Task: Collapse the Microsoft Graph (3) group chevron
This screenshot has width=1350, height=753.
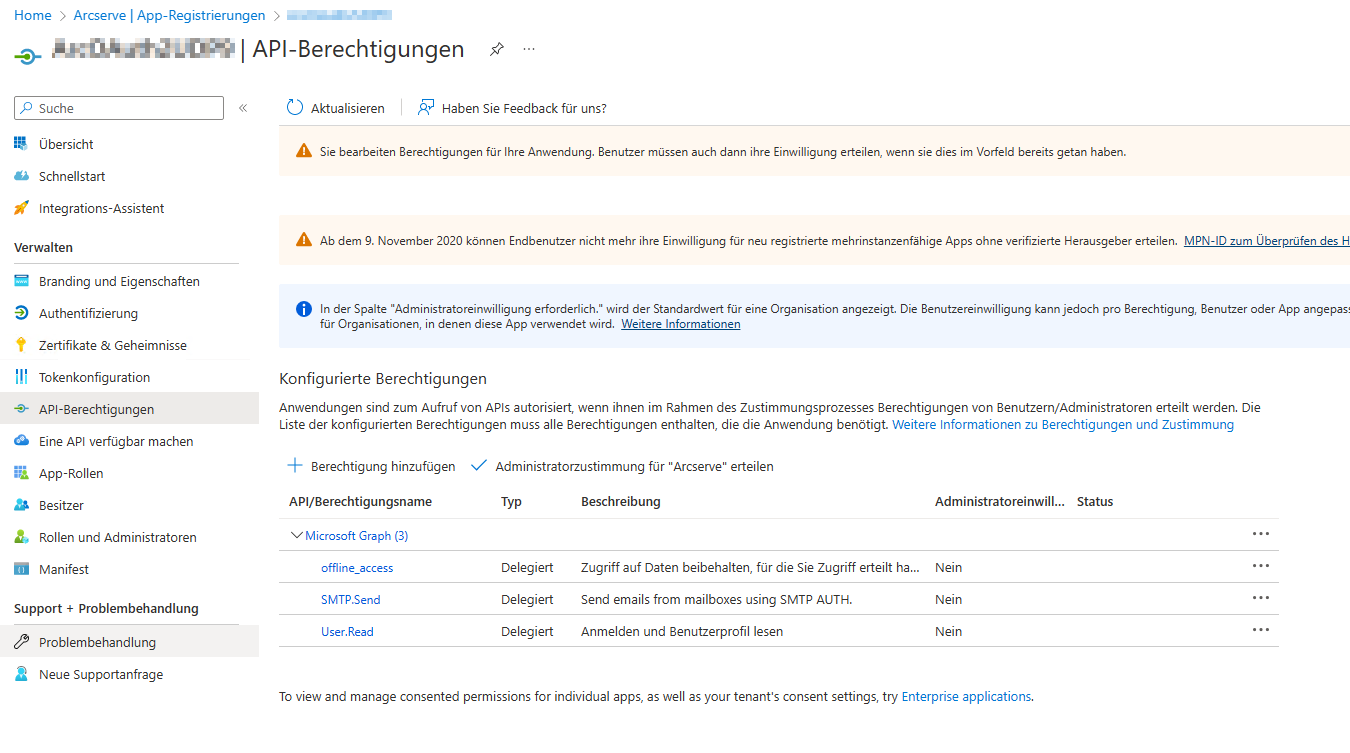Action: click(296, 536)
